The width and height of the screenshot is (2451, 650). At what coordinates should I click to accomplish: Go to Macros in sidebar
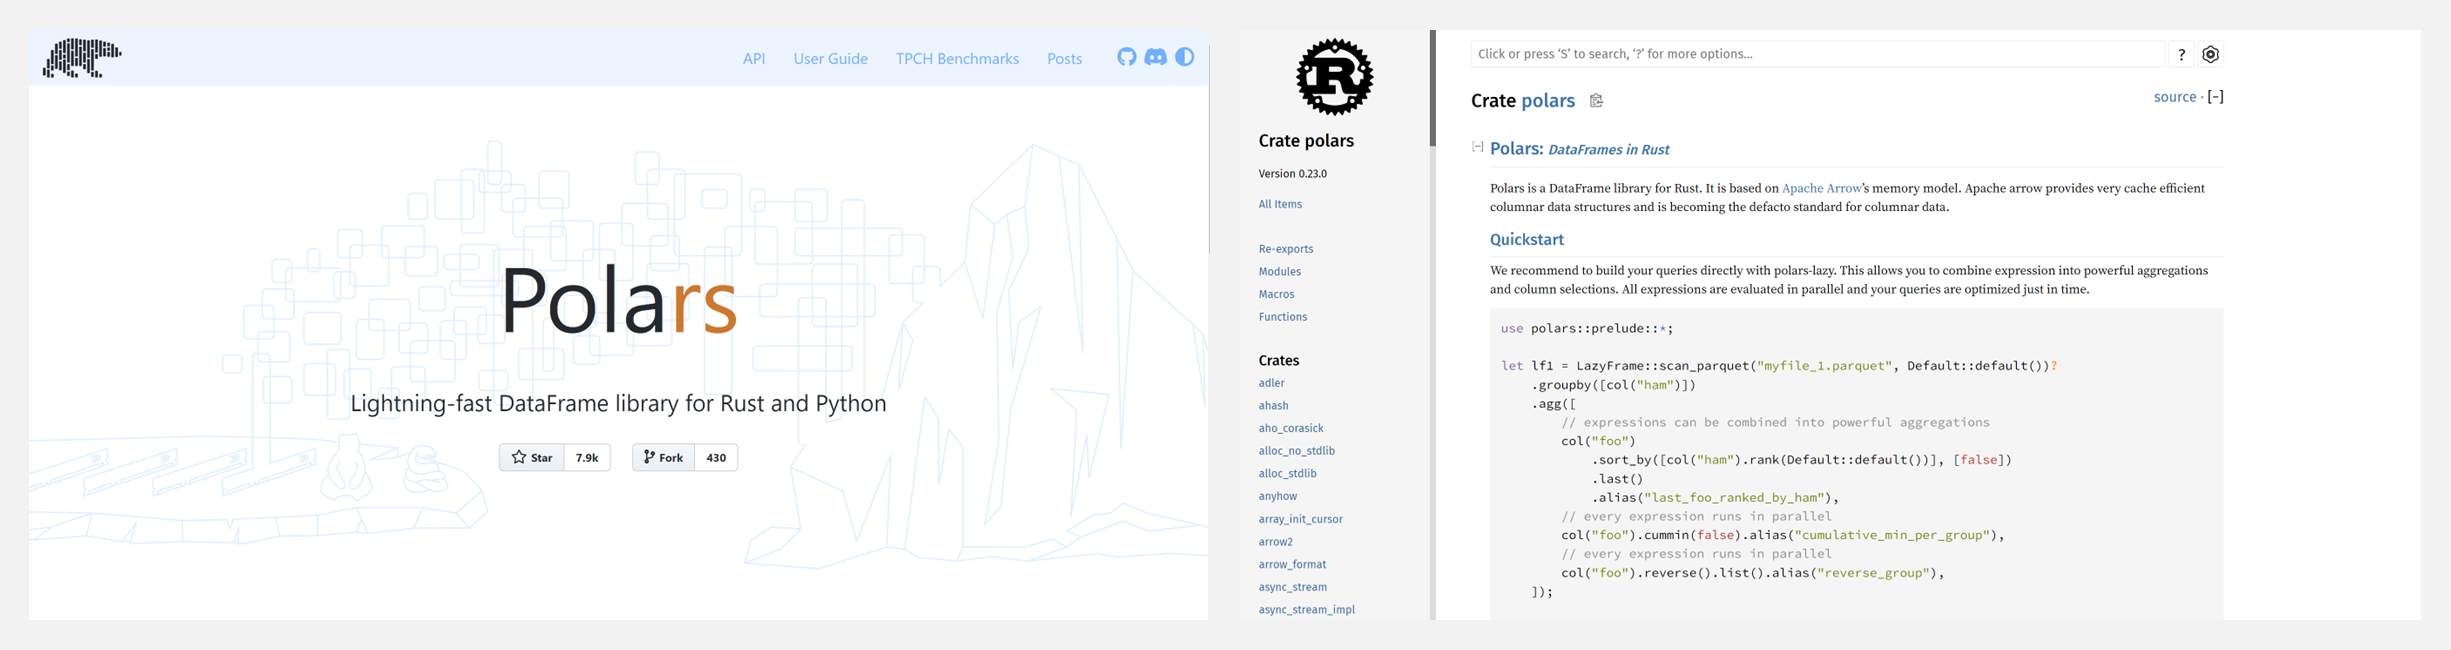coord(1276,294)
